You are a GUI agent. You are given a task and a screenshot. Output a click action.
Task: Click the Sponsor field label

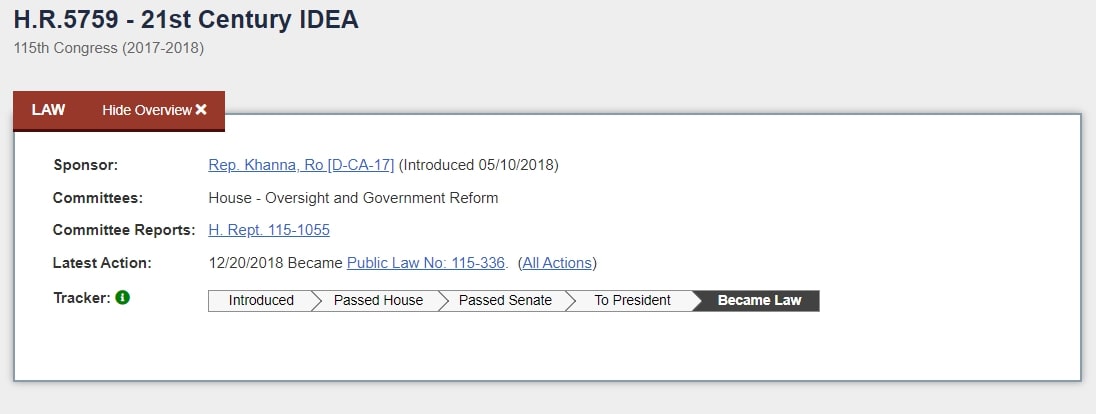(x=86, y=165)
